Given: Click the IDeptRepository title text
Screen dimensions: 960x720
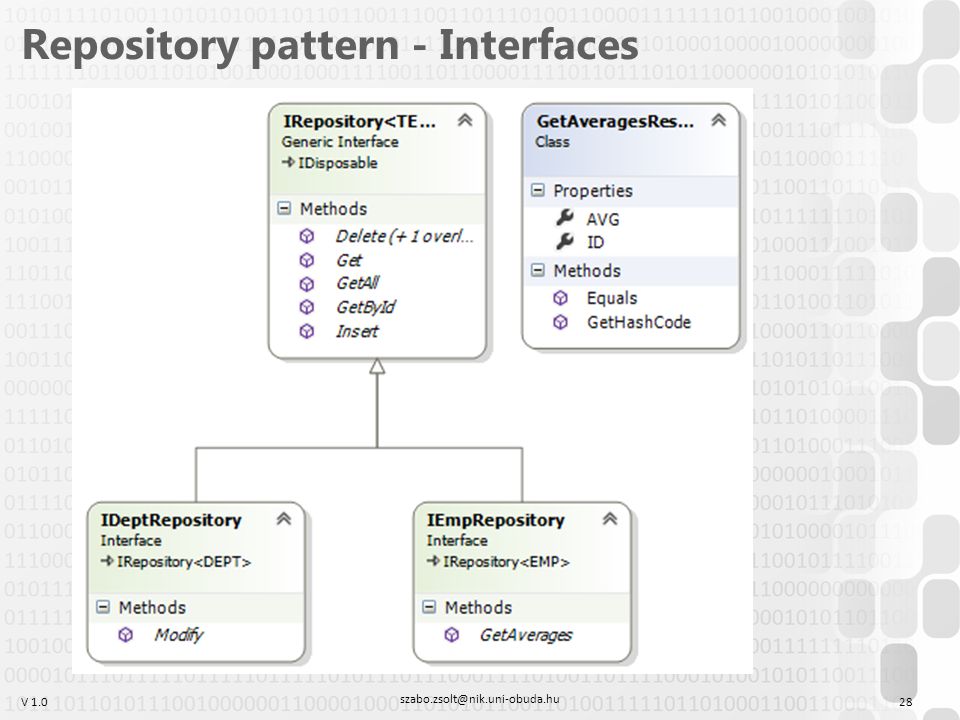Looking at the screenshot, I should pyautogui.click(x=171, y=520).
